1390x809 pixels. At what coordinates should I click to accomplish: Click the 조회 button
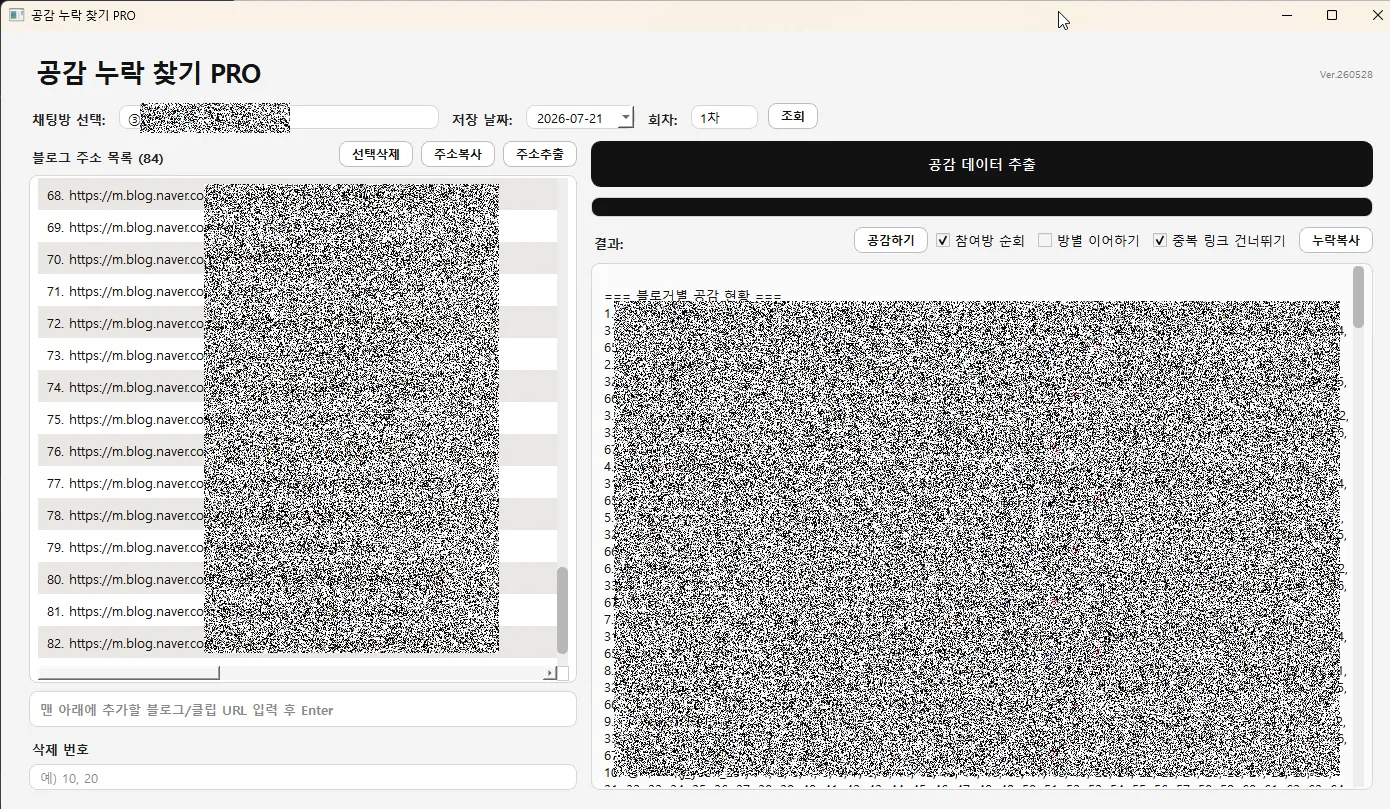click(x=793, y=116)
